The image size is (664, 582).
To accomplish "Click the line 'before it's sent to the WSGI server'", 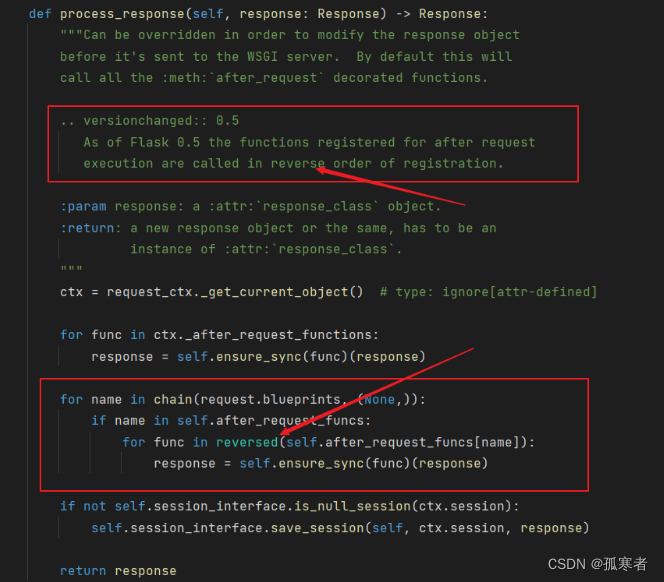I will (286, 57).
